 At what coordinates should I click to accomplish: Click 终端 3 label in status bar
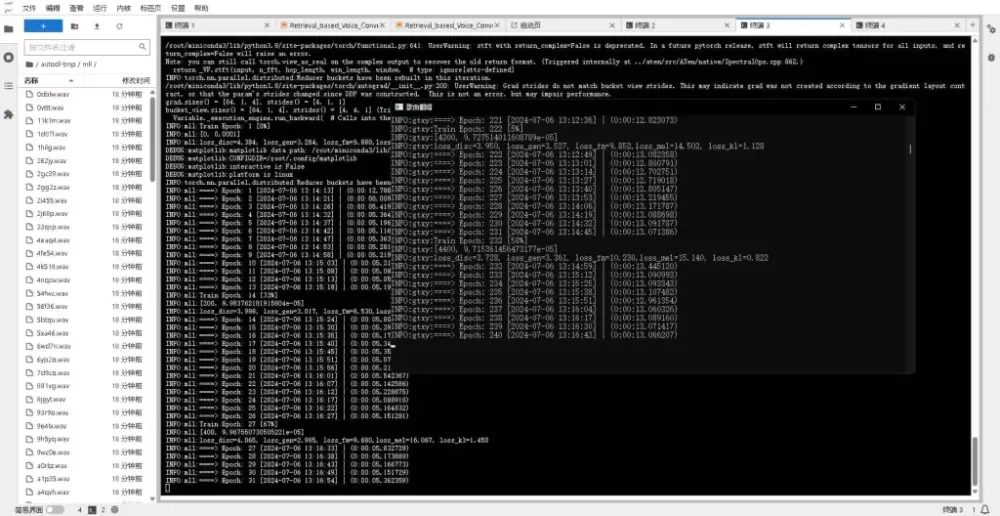tap(953, 510)
